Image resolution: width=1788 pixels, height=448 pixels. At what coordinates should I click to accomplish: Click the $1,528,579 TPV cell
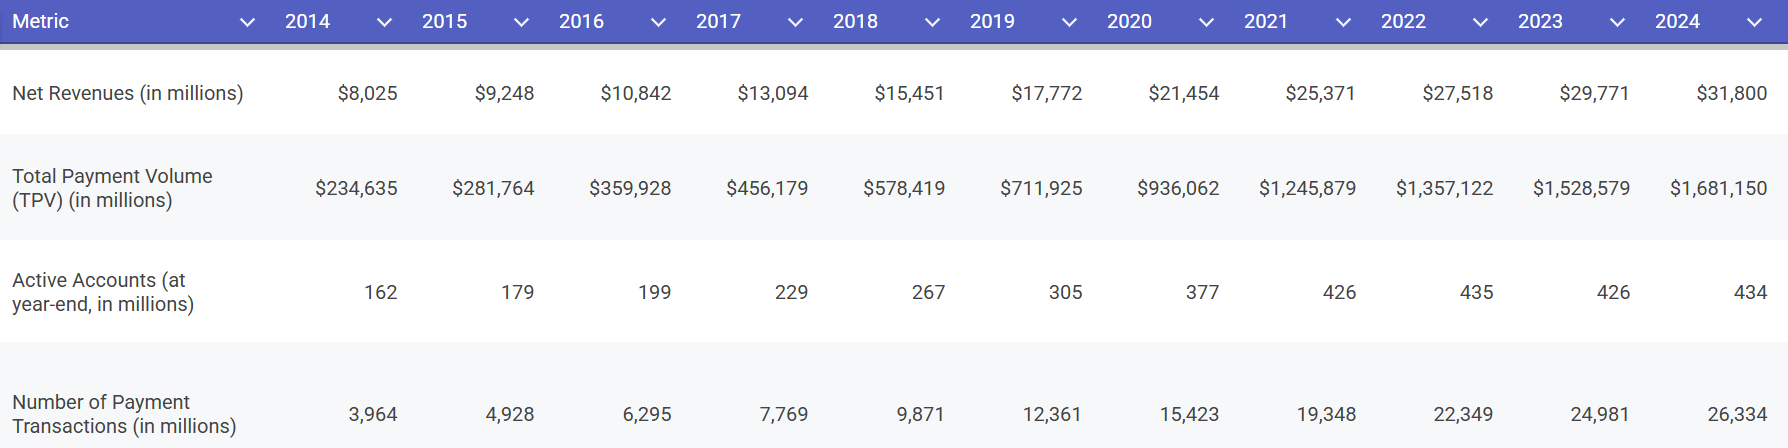[x=1581, y=188]
